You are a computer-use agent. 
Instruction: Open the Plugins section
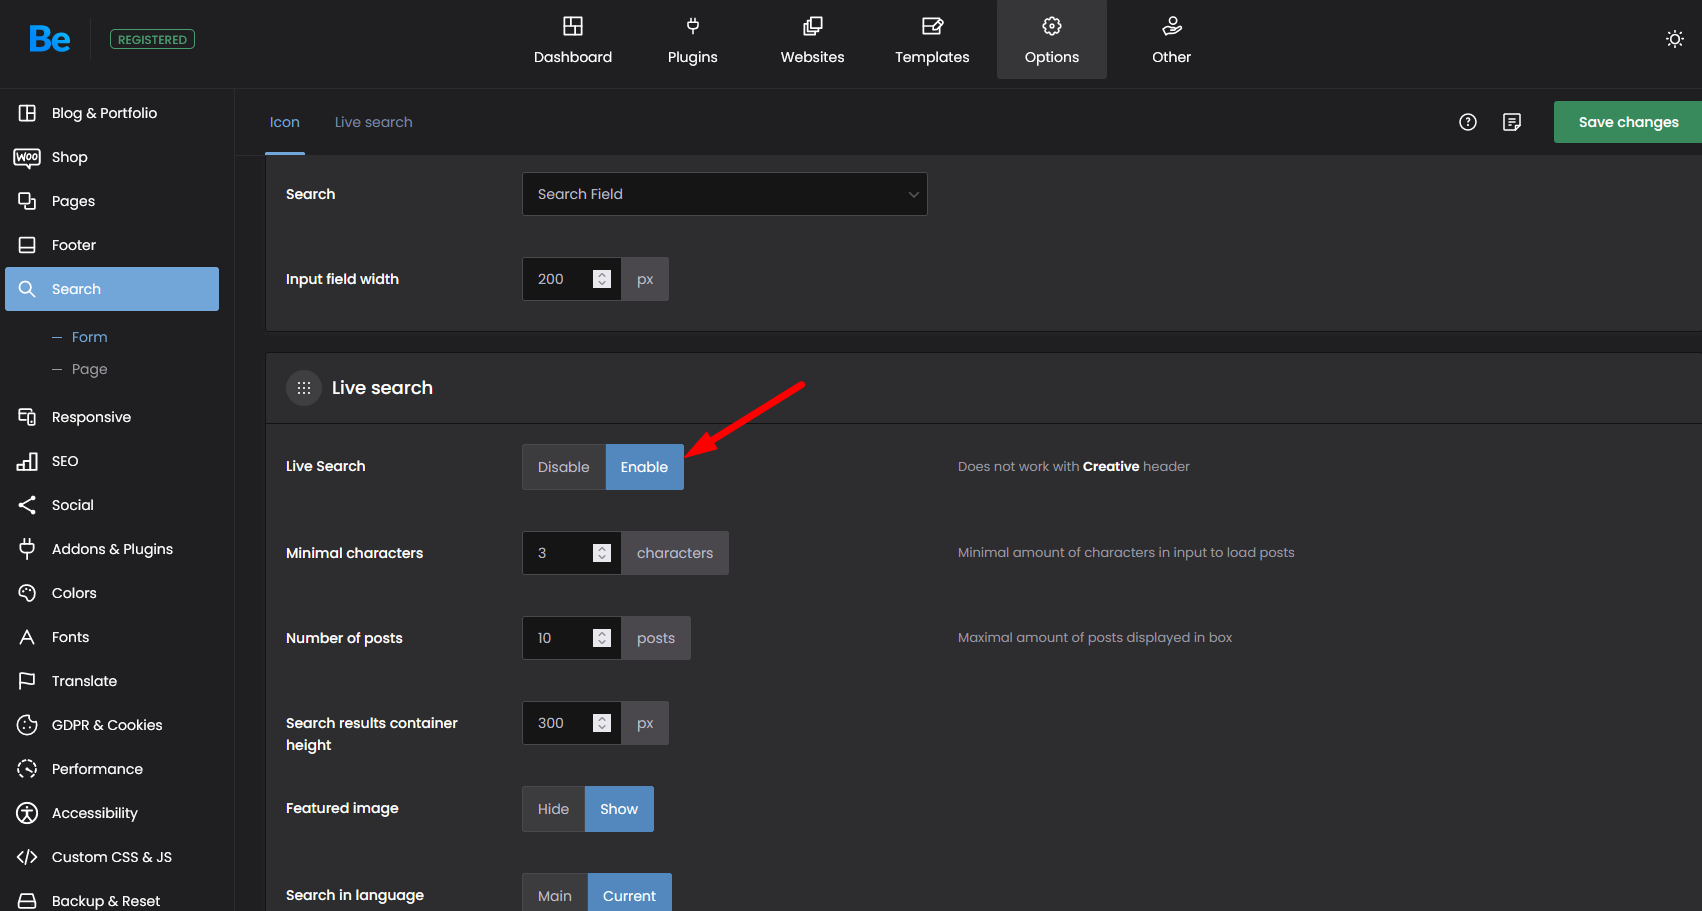click(x=693, y=40)
